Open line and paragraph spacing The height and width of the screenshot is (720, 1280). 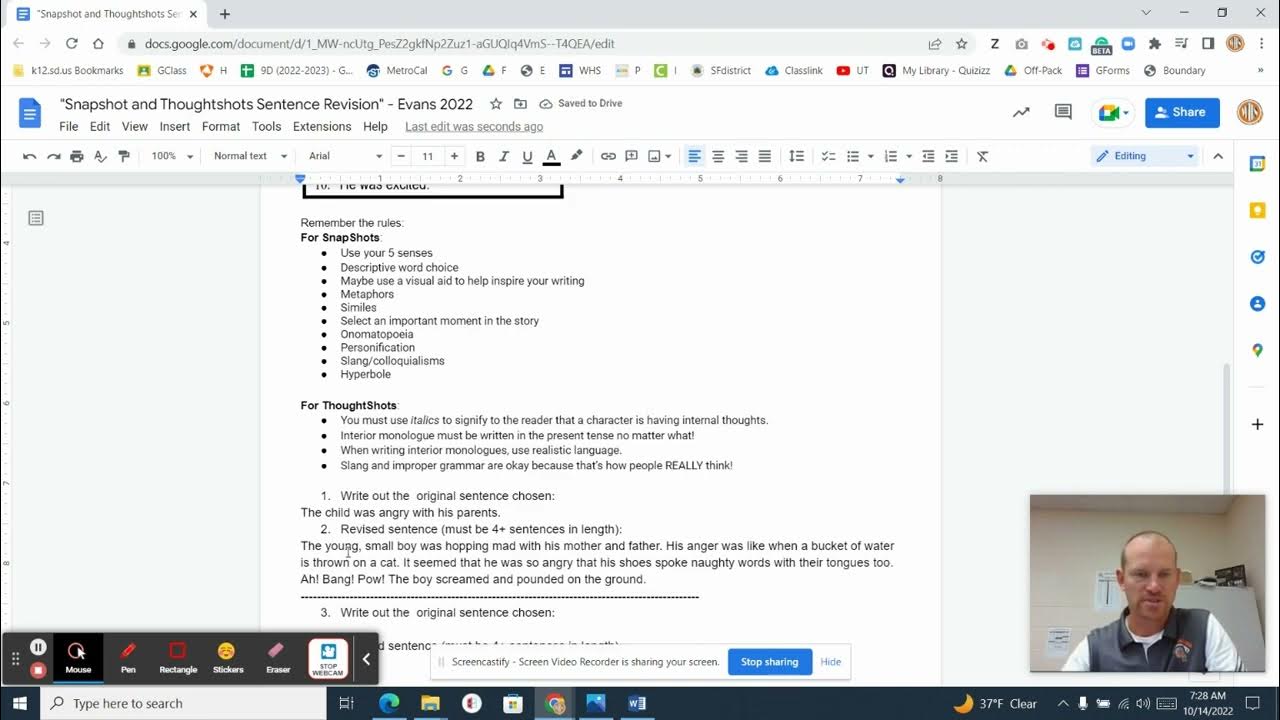[797, 156]
